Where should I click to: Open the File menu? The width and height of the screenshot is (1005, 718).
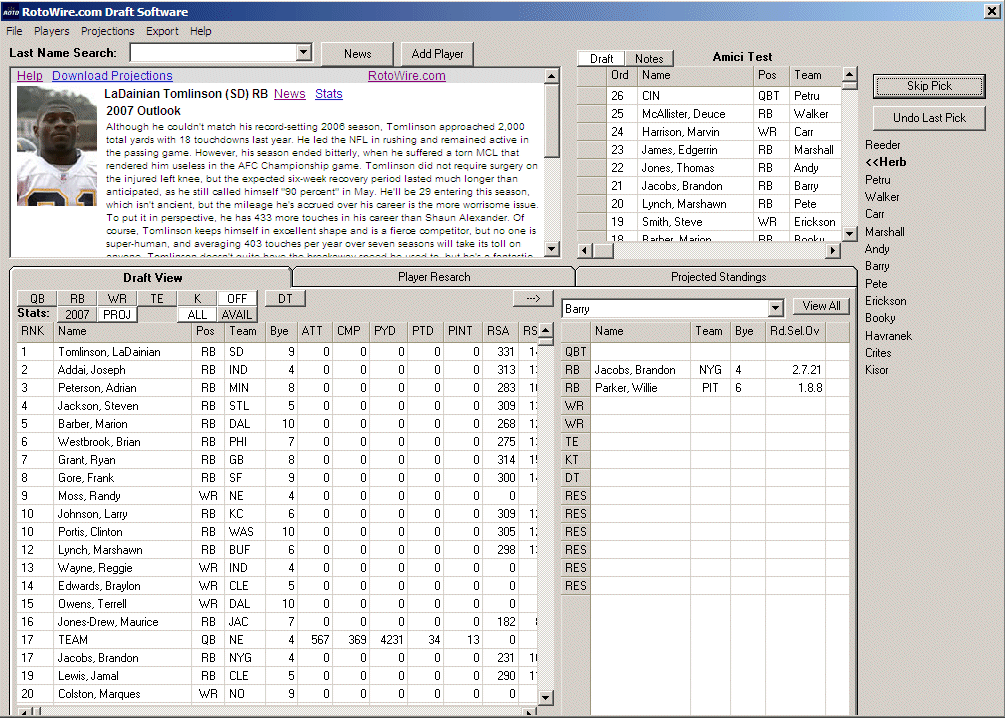[x=14, y=31]
